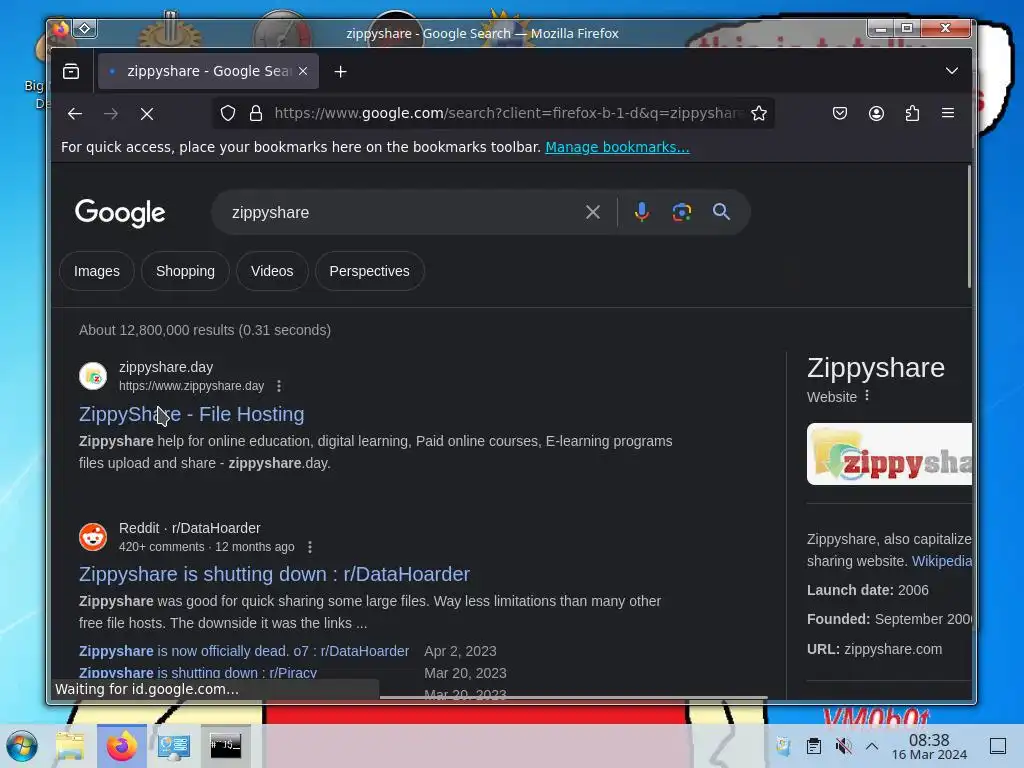Click the show desktop button

998,746
